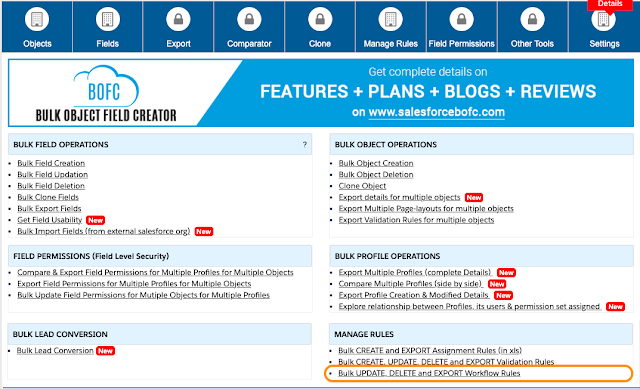Click the MANAGE RULES section header
This screenshot has width=640, height=389.
[481, 334]
